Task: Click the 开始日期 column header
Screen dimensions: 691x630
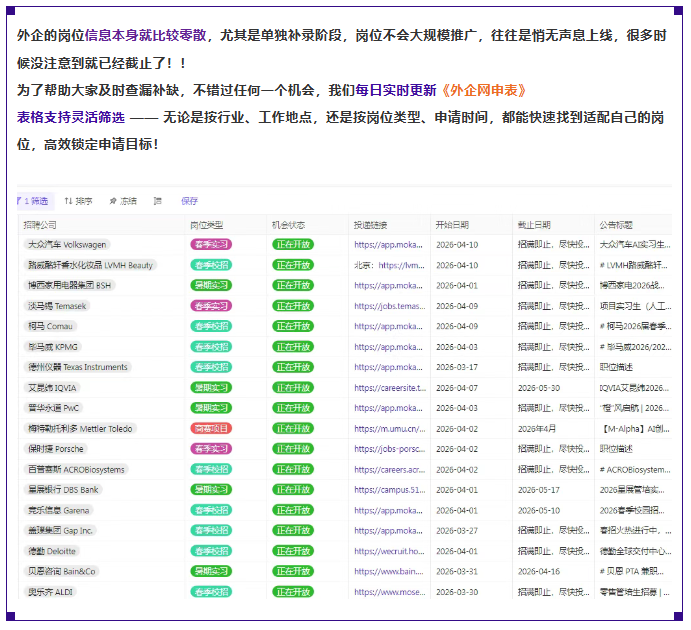Action: [x=452, y=225]
